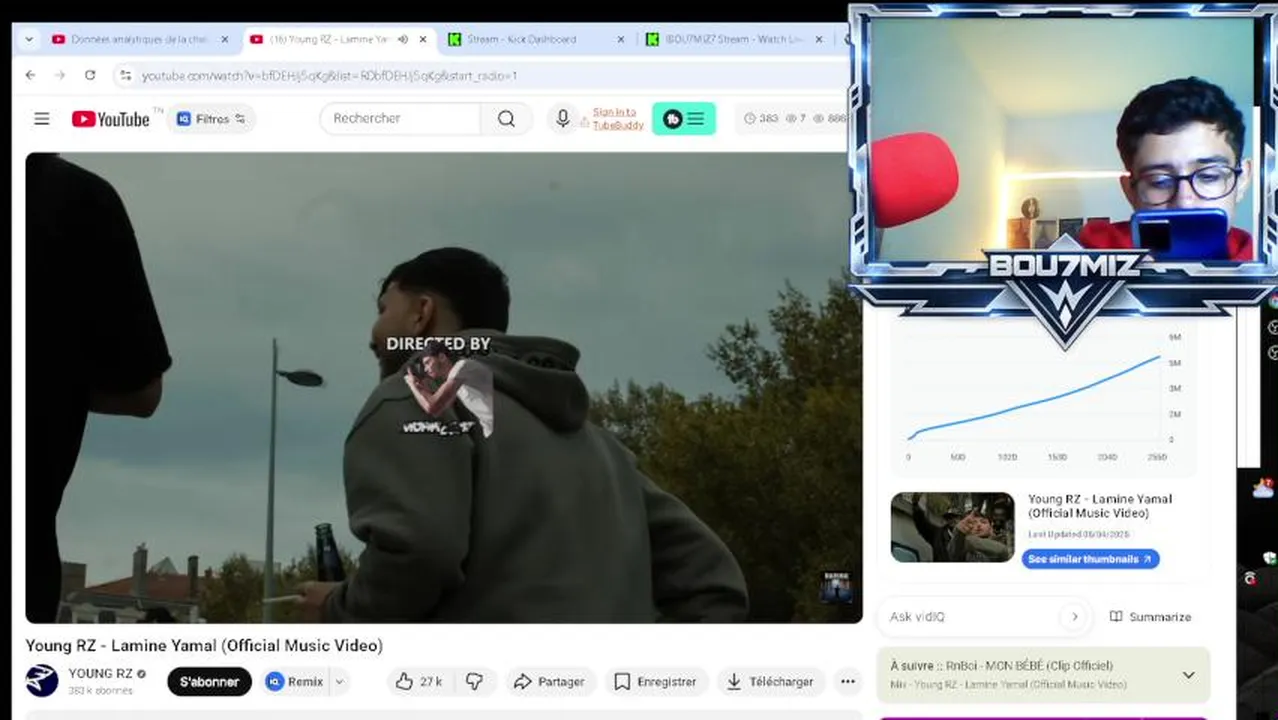Open the YOUNG RZ channel avatar

[42, 681]
